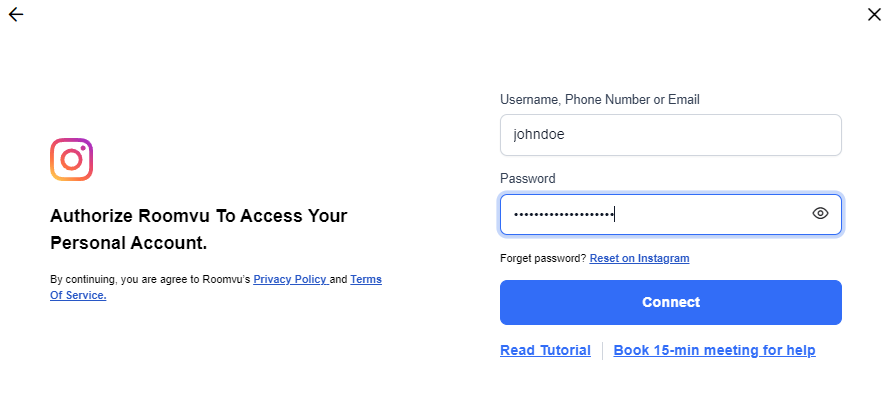Click inside the masked Password field
Image resolution: width=887 pixels, height=407 pixels.
[x=700, y=214]
